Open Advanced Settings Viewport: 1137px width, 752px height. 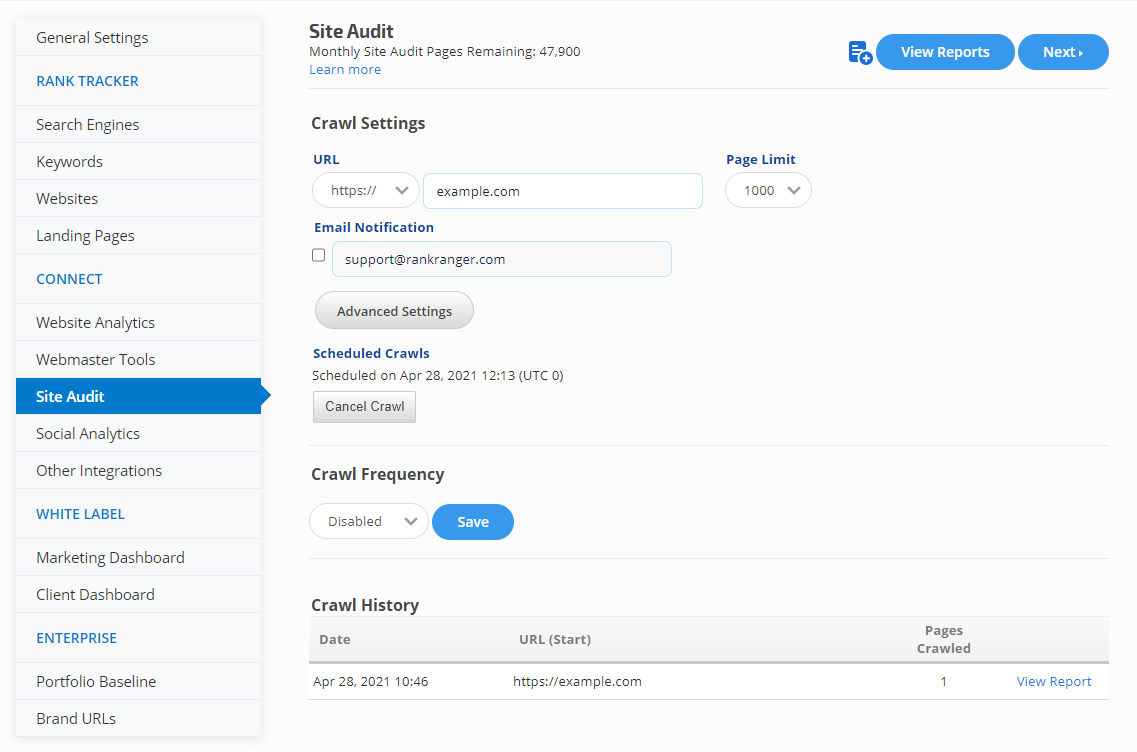pos(394,311)
